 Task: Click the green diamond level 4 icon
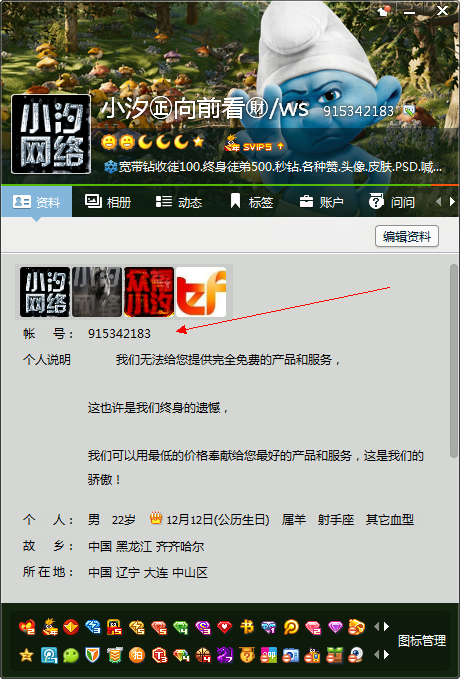tap(181, 627)
